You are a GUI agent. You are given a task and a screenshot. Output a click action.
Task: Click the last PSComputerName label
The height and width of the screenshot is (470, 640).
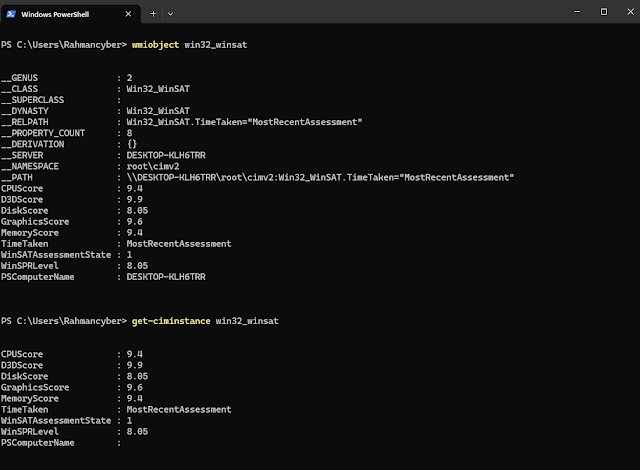(x=38, y=443)
